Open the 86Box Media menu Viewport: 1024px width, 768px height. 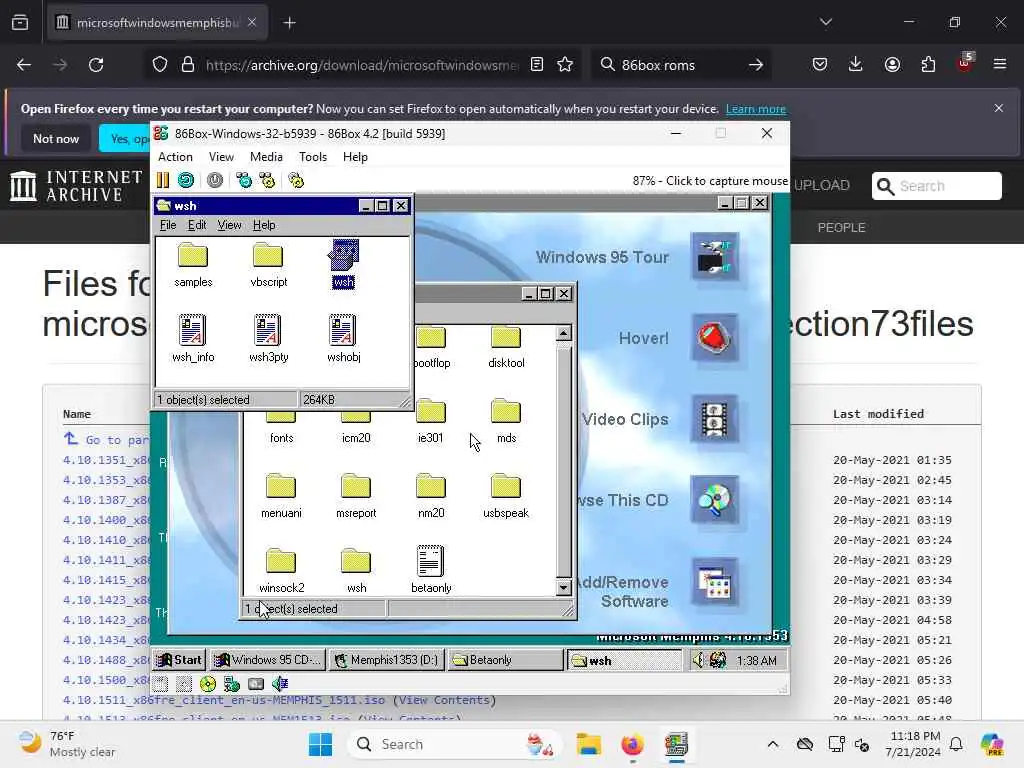pos(266,157)
